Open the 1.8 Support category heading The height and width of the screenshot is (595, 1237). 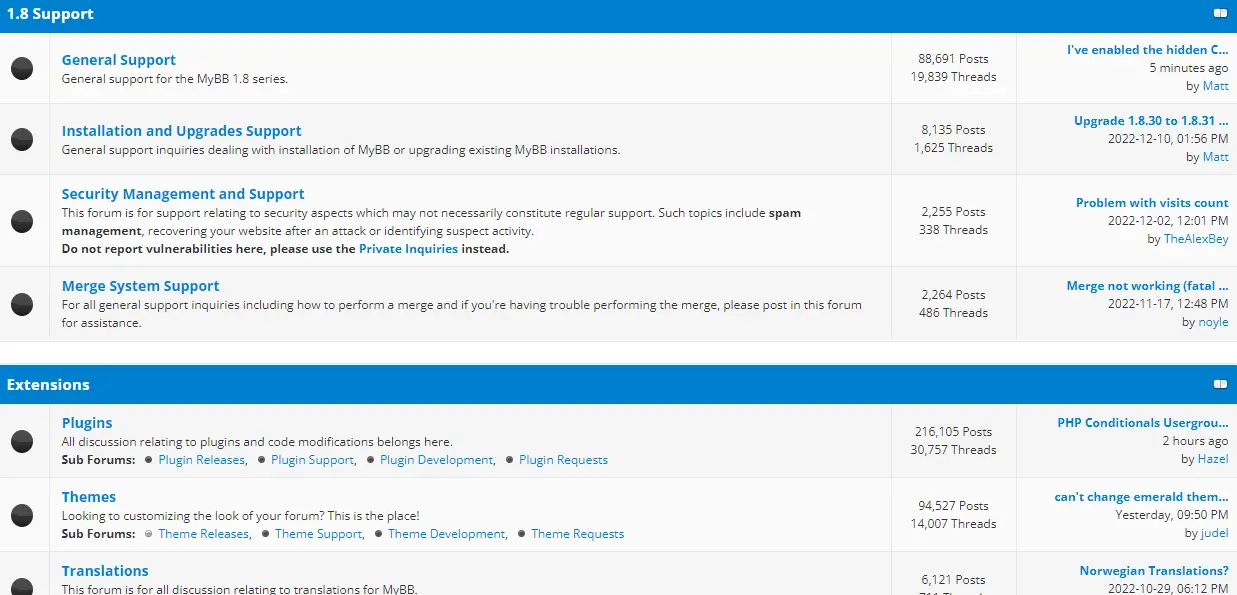coord(50,14)
